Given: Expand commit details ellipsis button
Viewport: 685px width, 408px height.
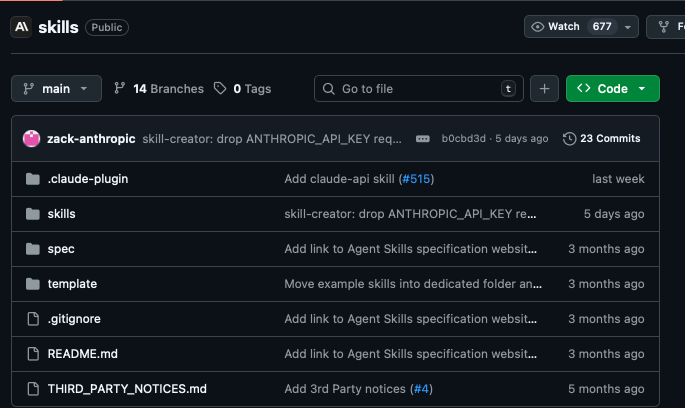Looking at the screenshot, I should pyautogui.click(x=422, y=139).
